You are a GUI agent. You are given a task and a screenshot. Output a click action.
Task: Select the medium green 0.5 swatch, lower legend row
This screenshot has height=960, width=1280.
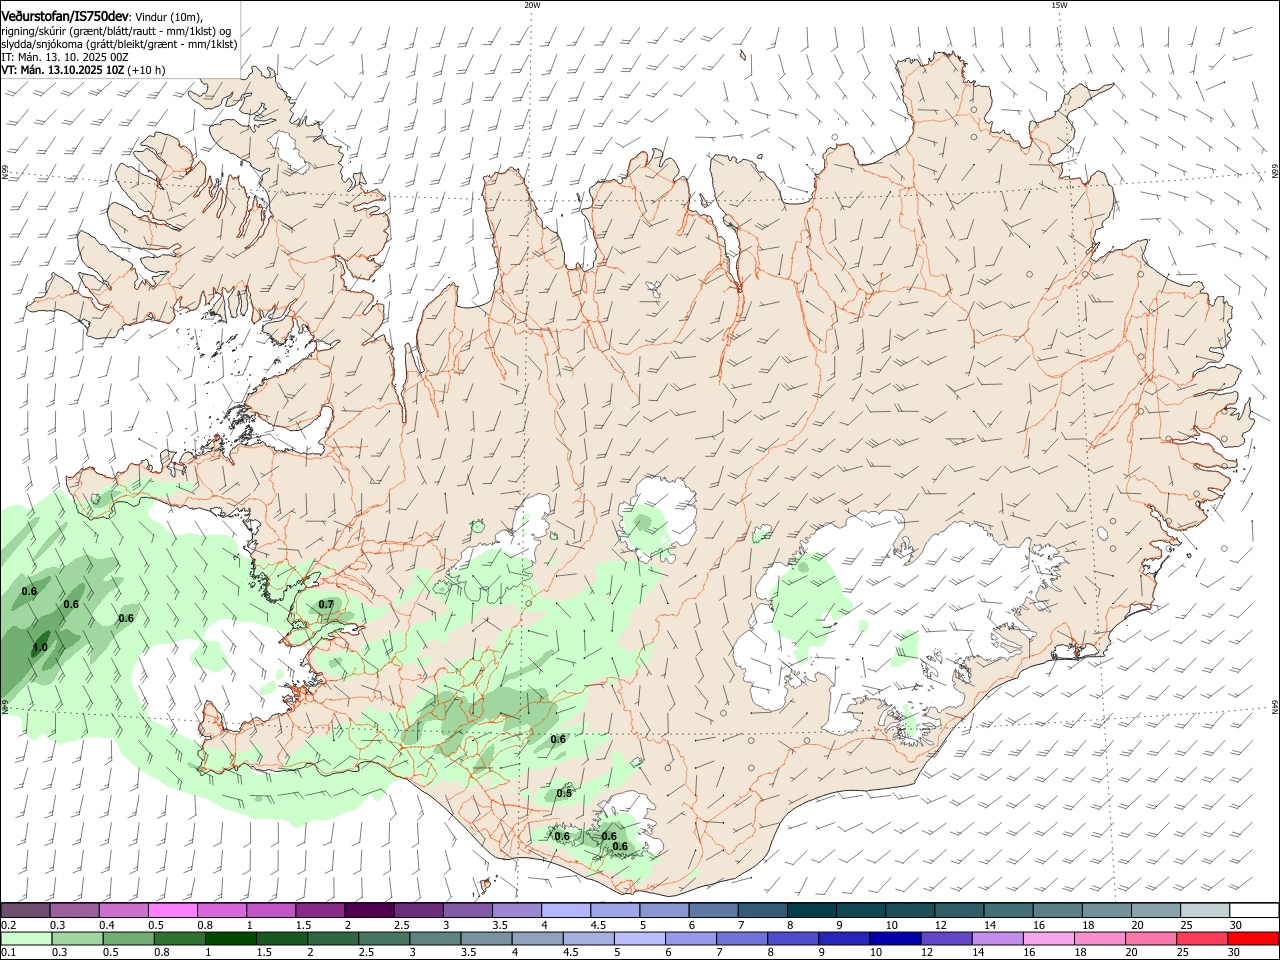[x=128, y=939]
